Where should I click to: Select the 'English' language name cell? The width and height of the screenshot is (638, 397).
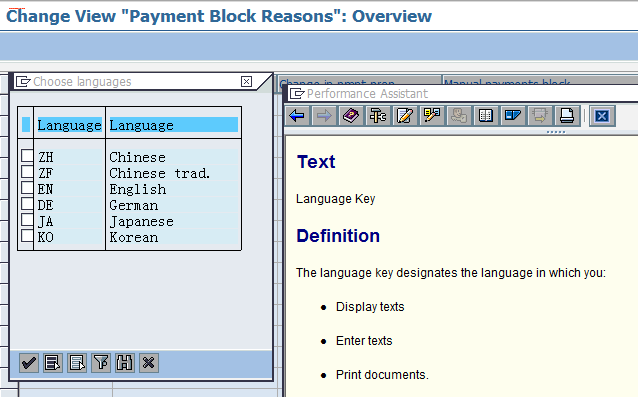pyautogui.click(x=173, y=189)
